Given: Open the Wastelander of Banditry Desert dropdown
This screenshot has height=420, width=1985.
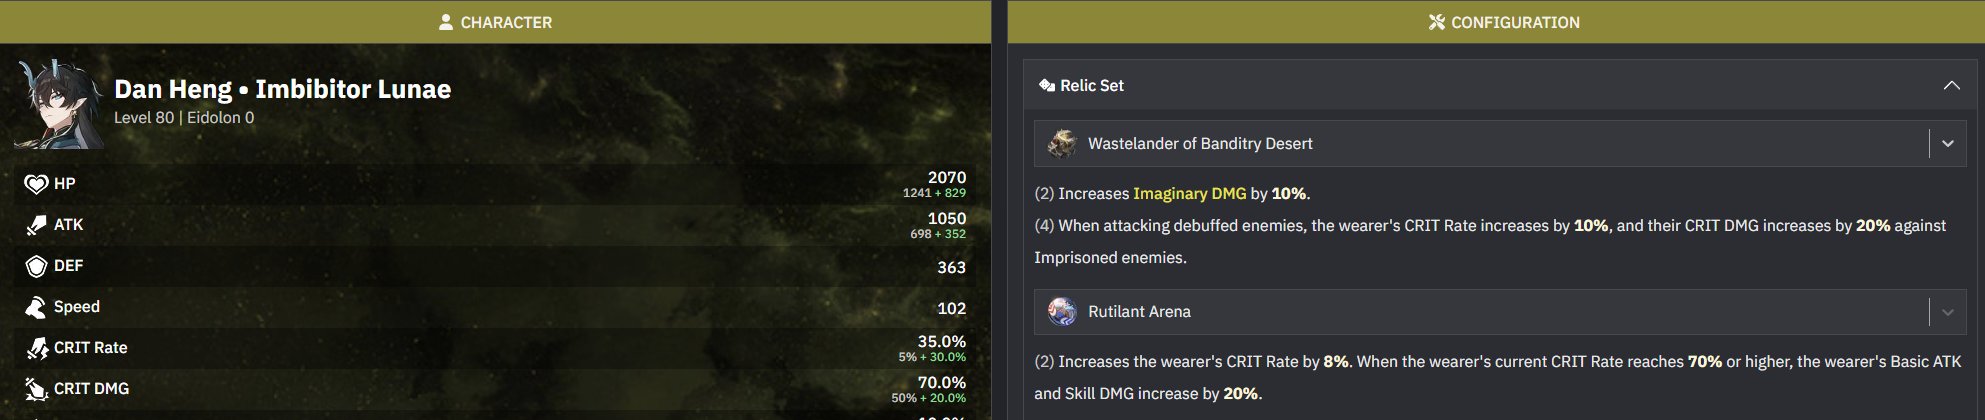Looking at the screenshot, I should pos(1947,144).
